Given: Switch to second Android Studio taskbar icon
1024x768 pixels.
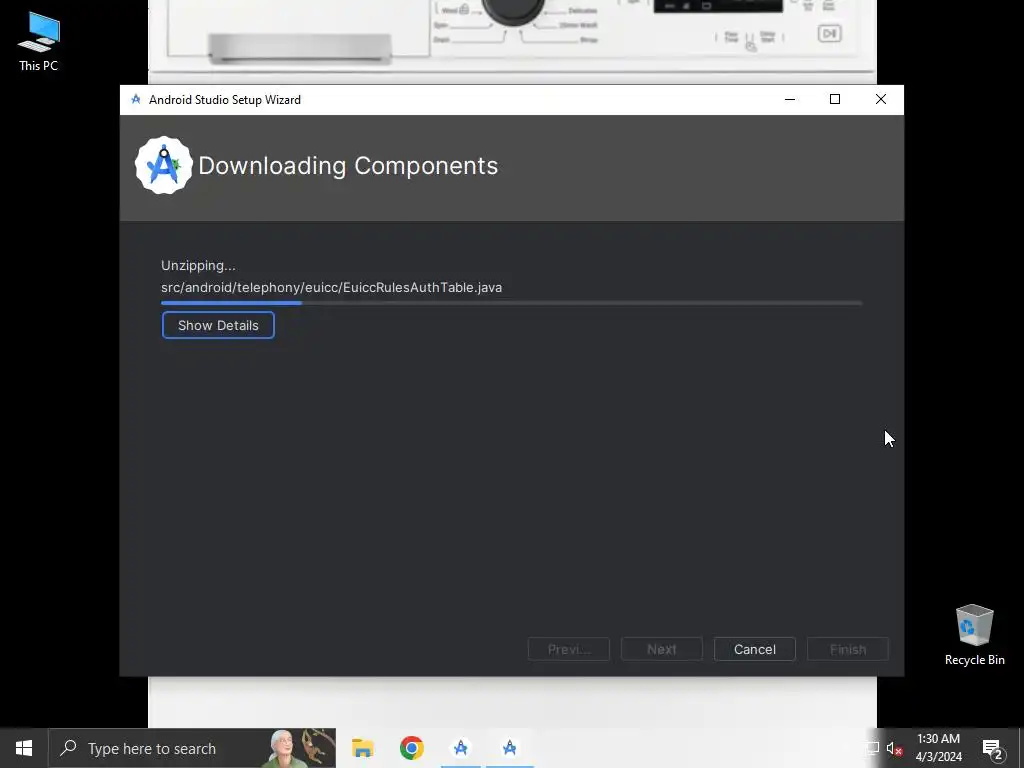Looking at the screenshot, I should 509,748.
